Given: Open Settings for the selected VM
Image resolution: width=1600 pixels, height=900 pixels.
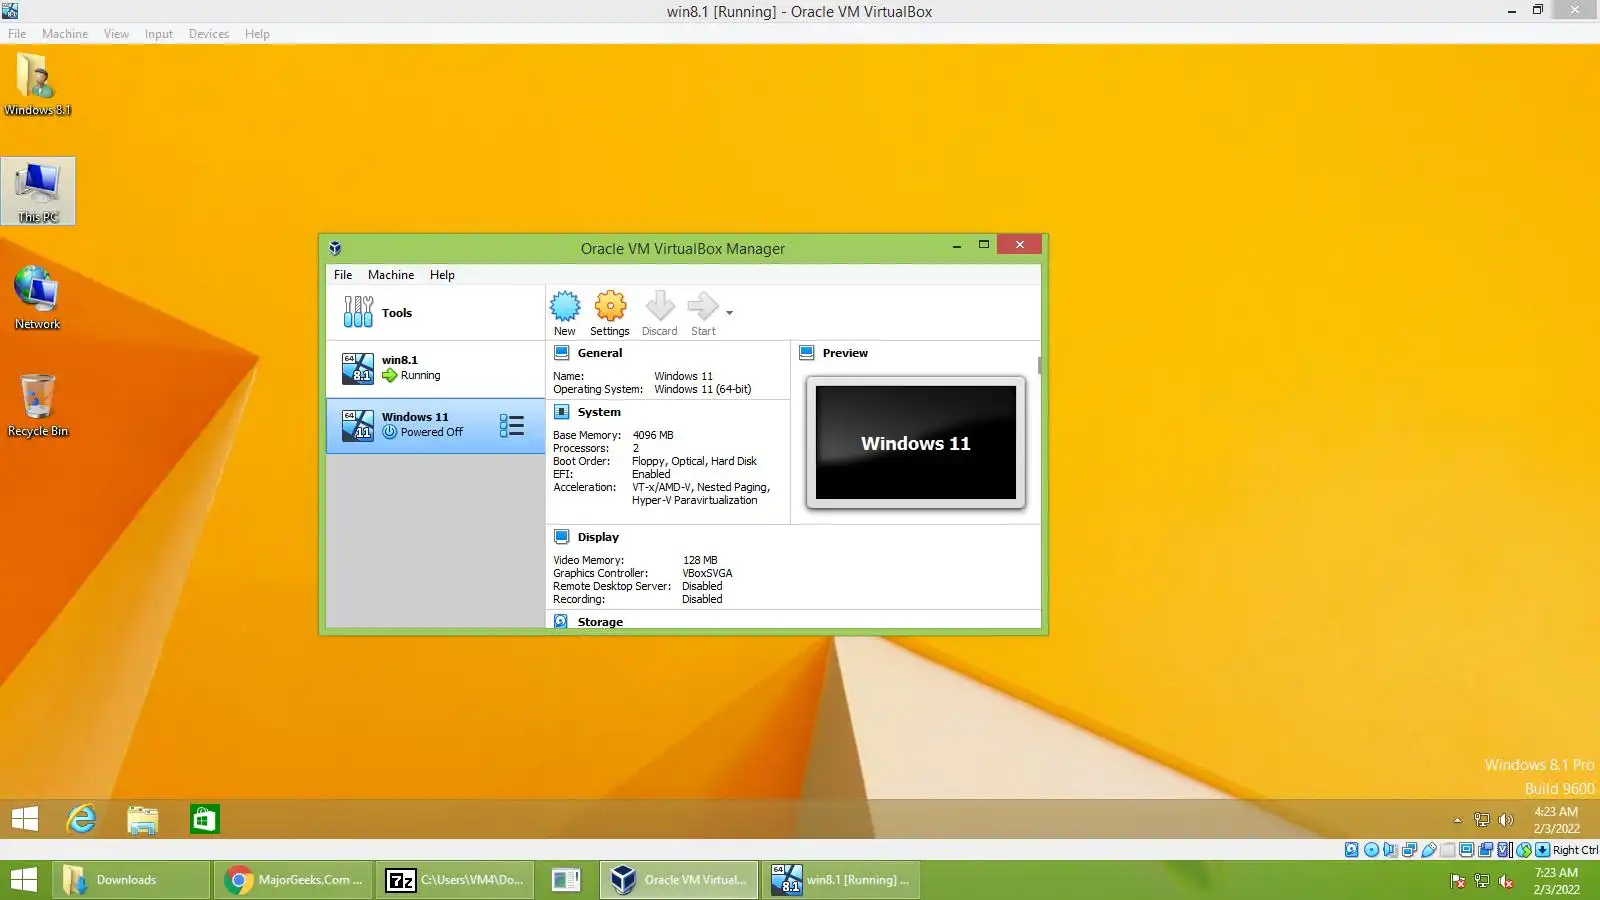Looking at the screenshot, I should tap(610, 313).
